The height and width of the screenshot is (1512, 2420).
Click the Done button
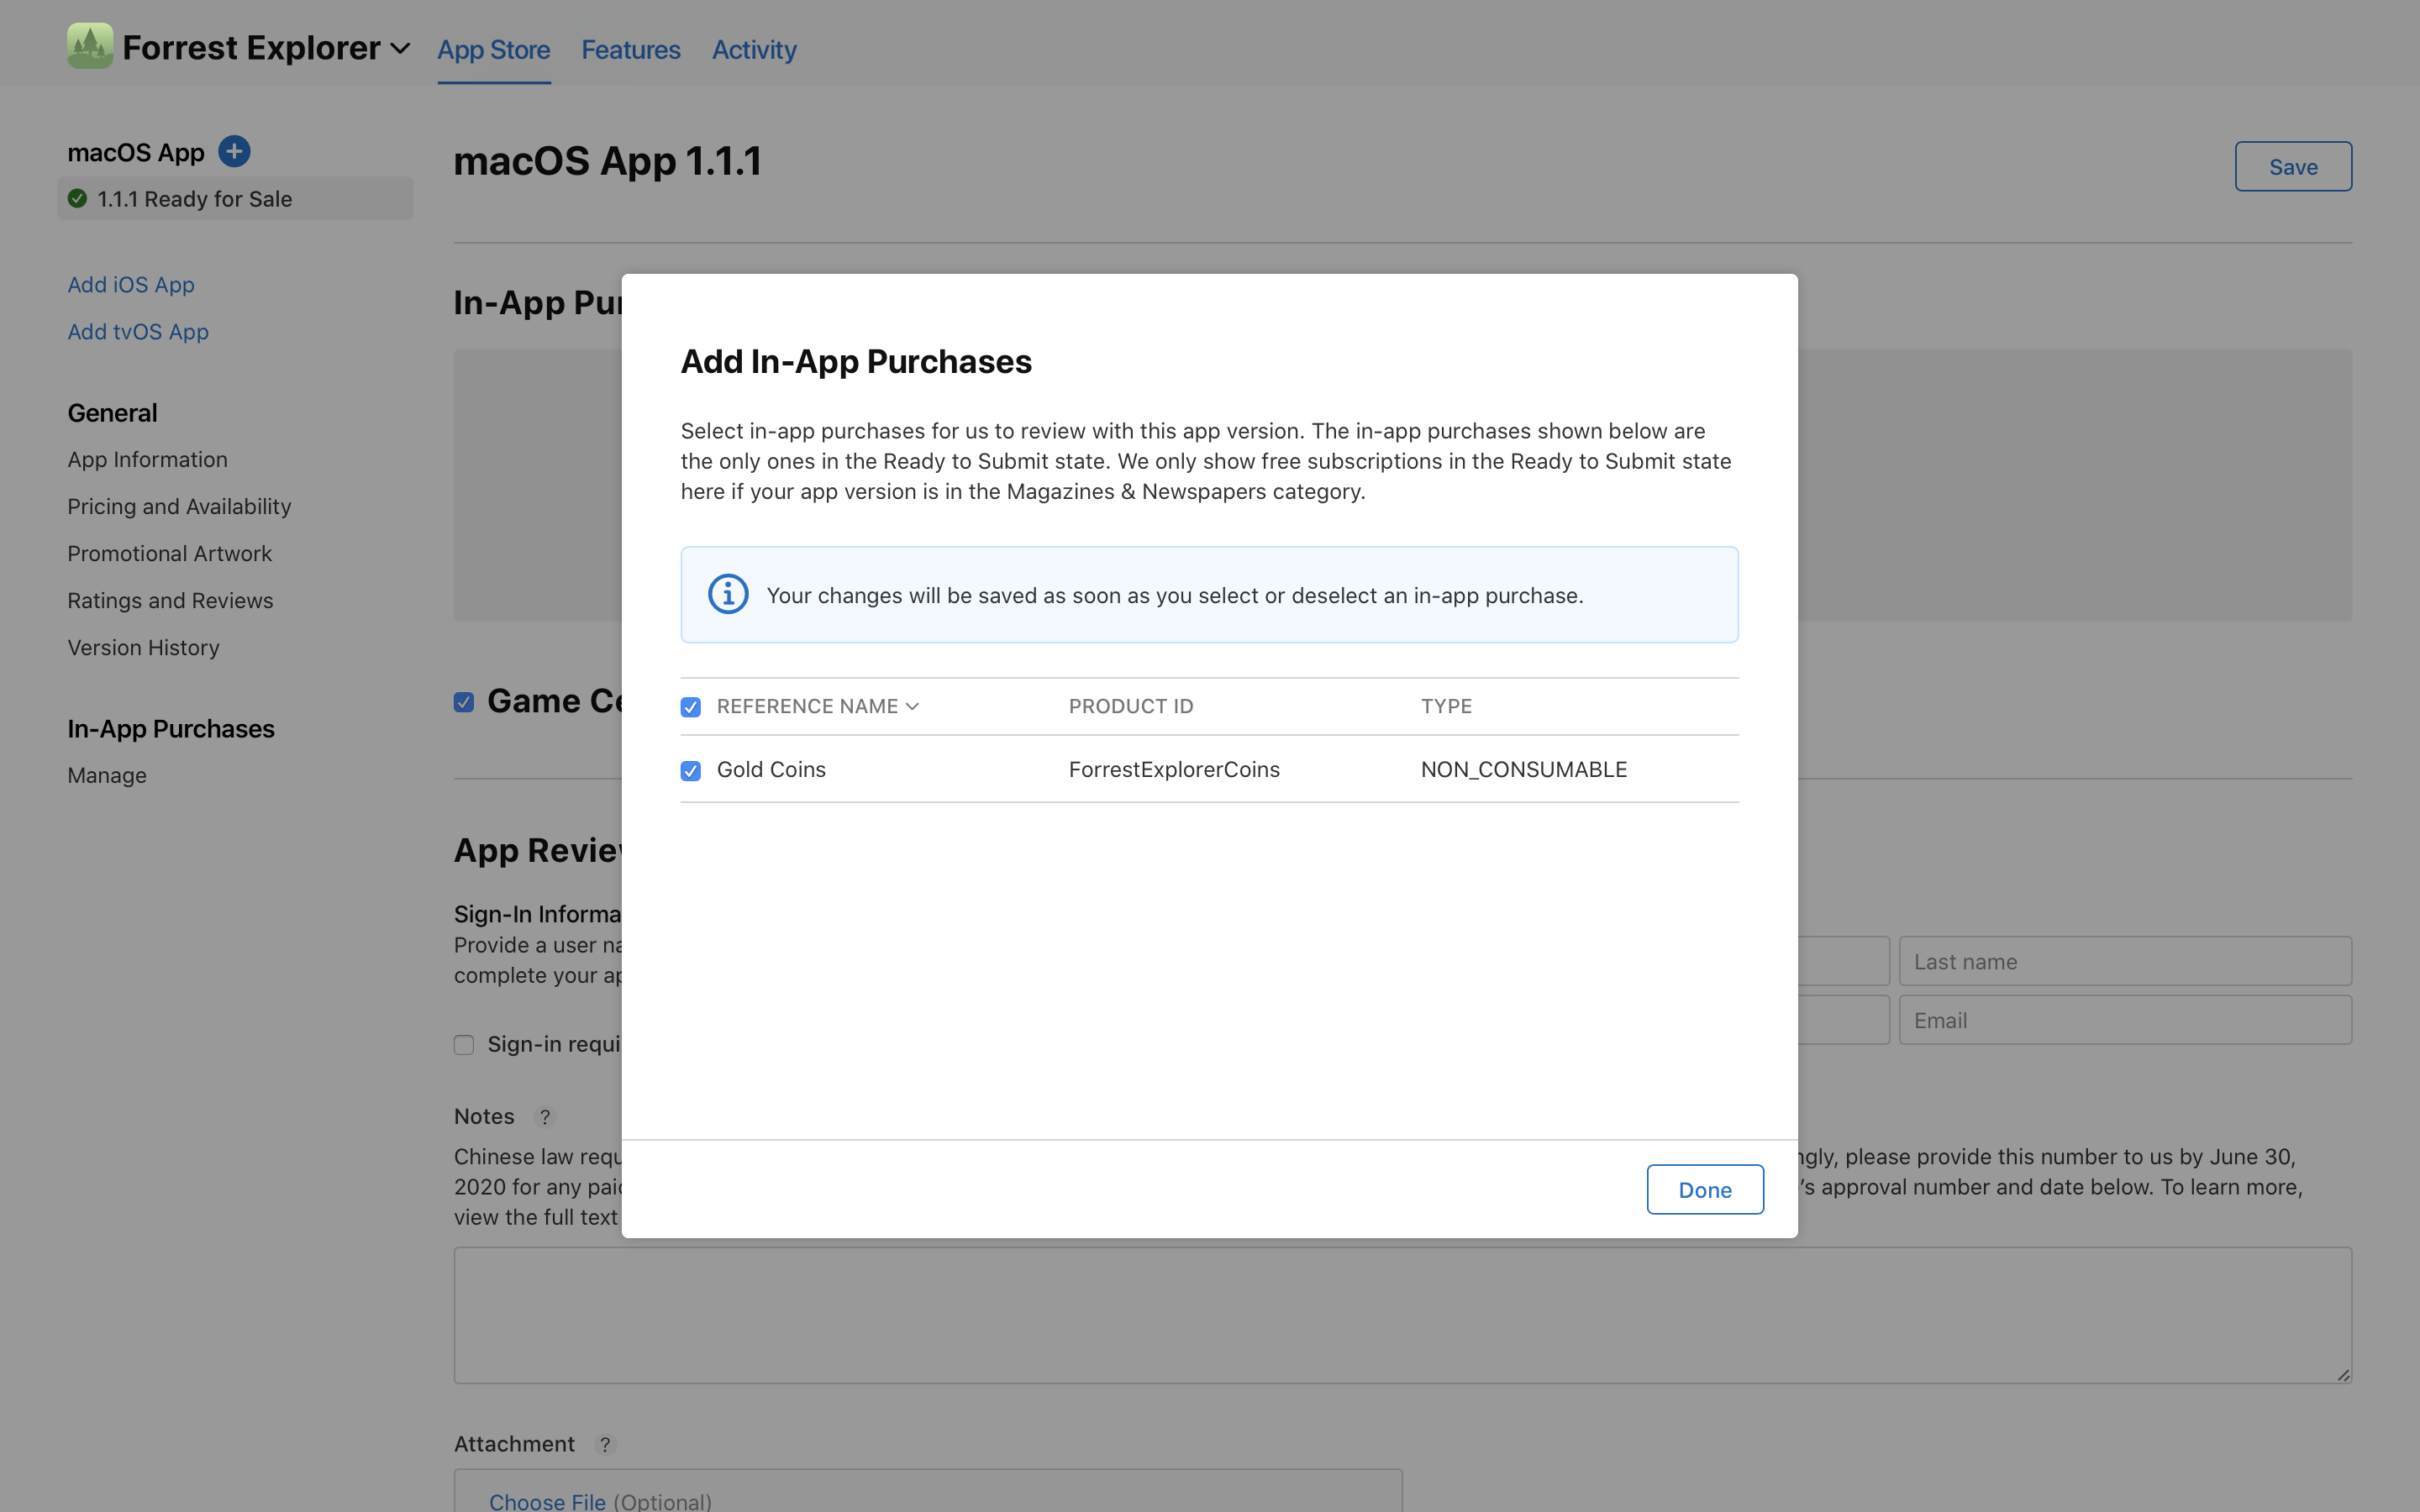point(1704,1189)
